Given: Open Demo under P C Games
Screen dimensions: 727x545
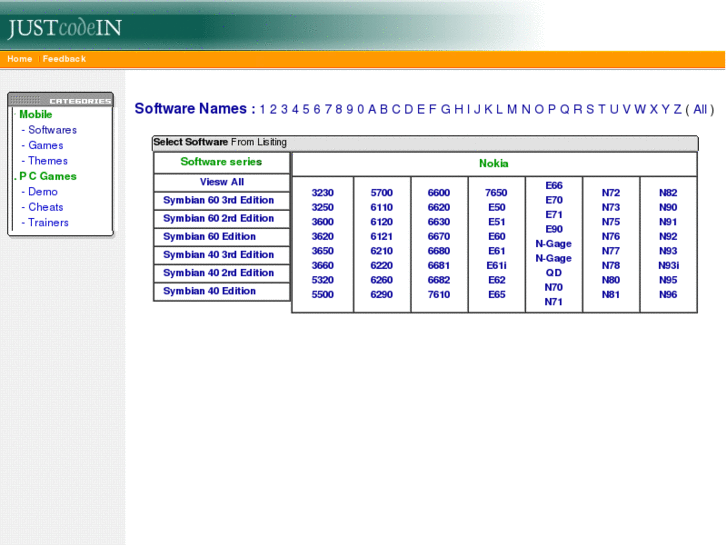Looking at the screenshot, I should pyautogui.click(x=43, y=192).
